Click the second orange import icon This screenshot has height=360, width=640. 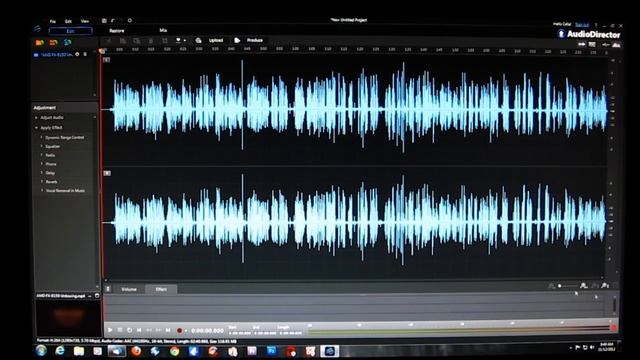tap(53, 42)
